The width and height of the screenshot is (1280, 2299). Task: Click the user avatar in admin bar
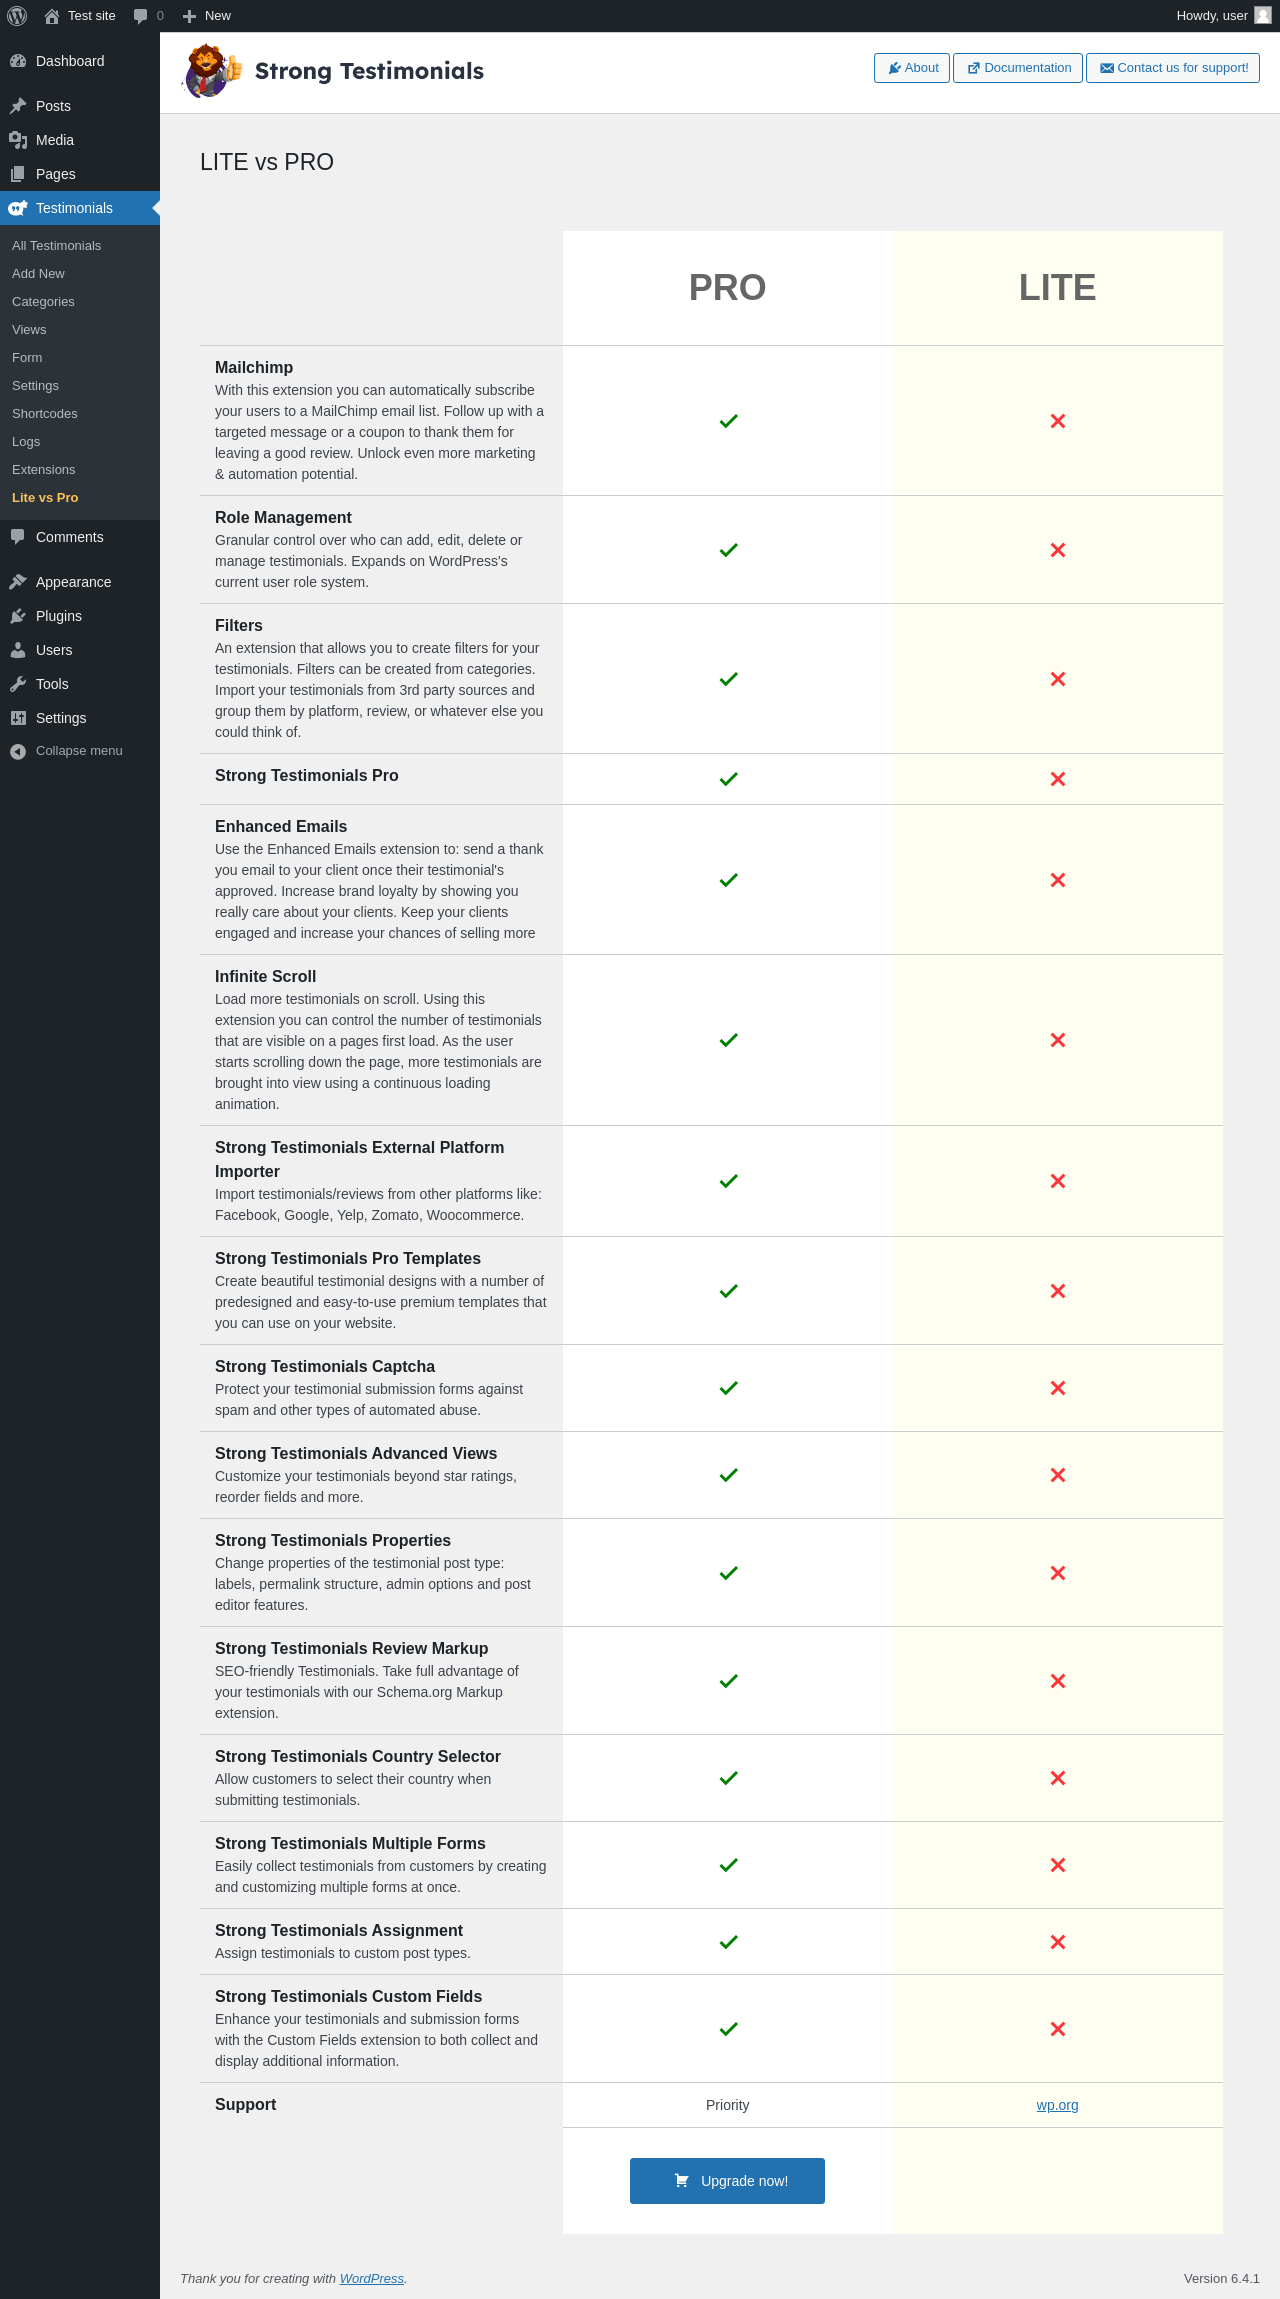[x=1262, y=16]
